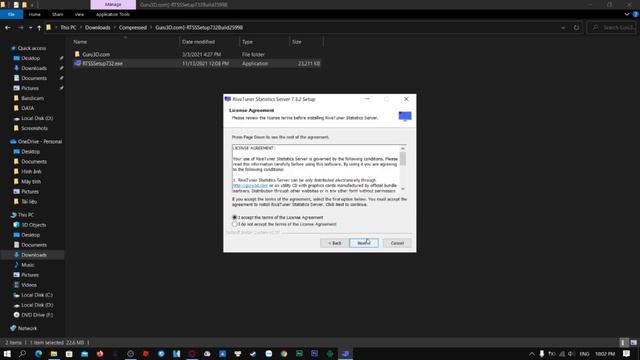Viewport: 640px width, 360px height.
Task: Click the license text scrollbar down arrow
Action: [403, 189]
